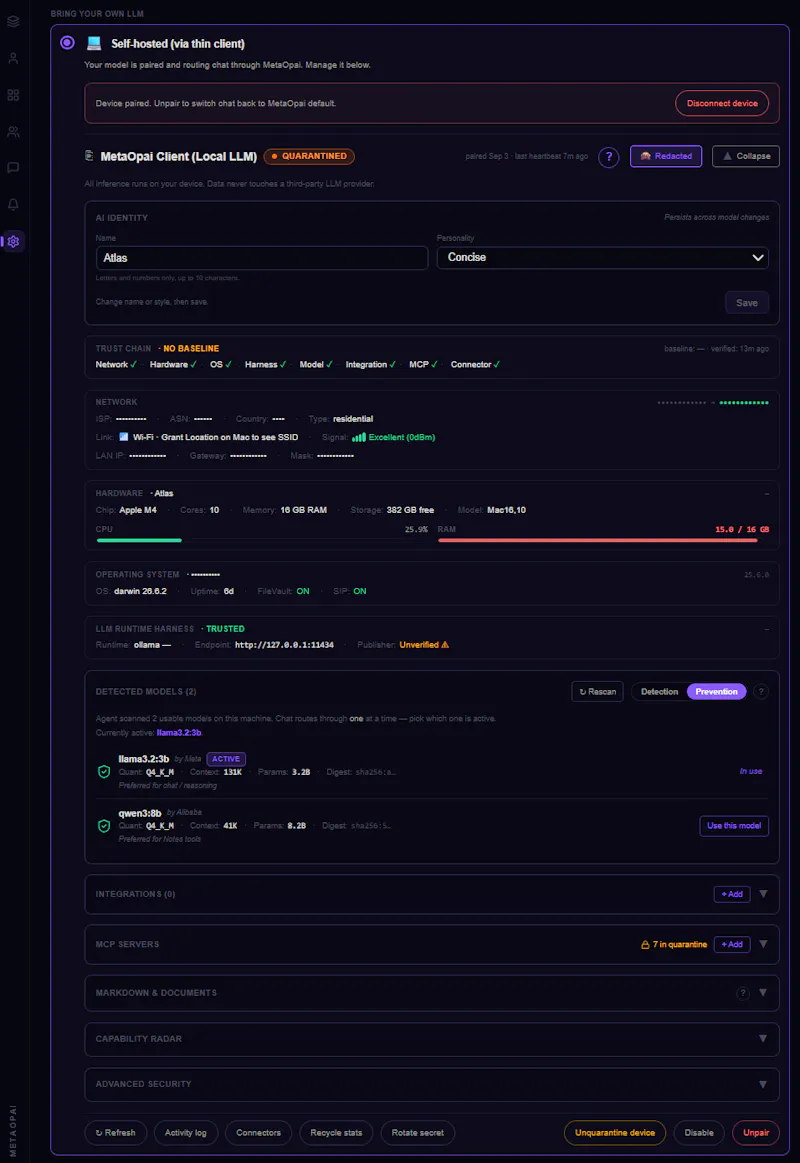Expand the Integrations section arrow

tap(763, 894)
